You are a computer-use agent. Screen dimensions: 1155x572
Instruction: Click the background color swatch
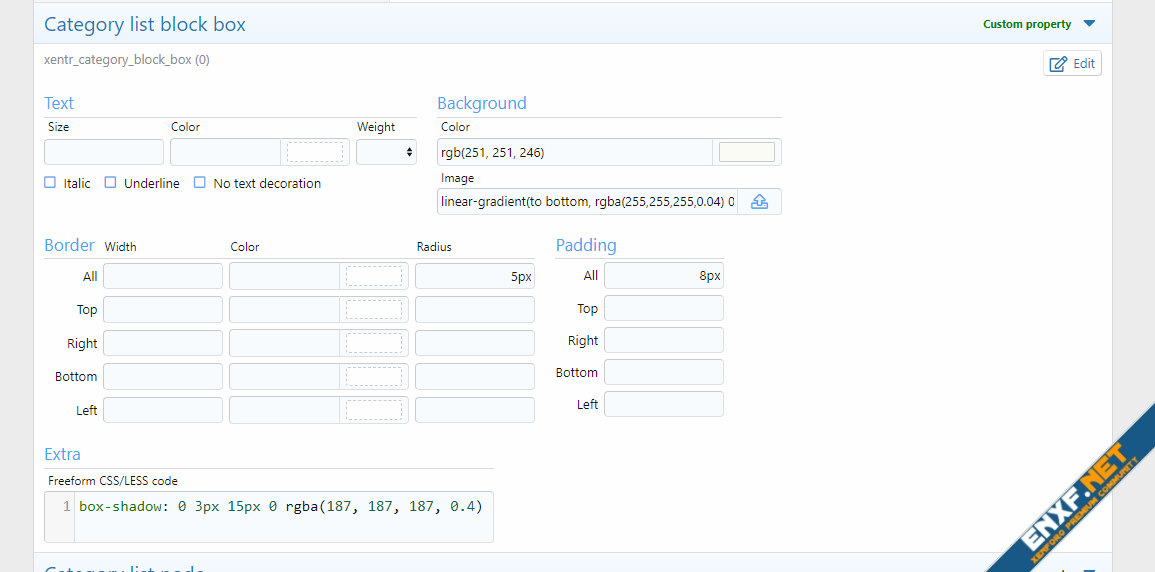(x=746, y=152)
